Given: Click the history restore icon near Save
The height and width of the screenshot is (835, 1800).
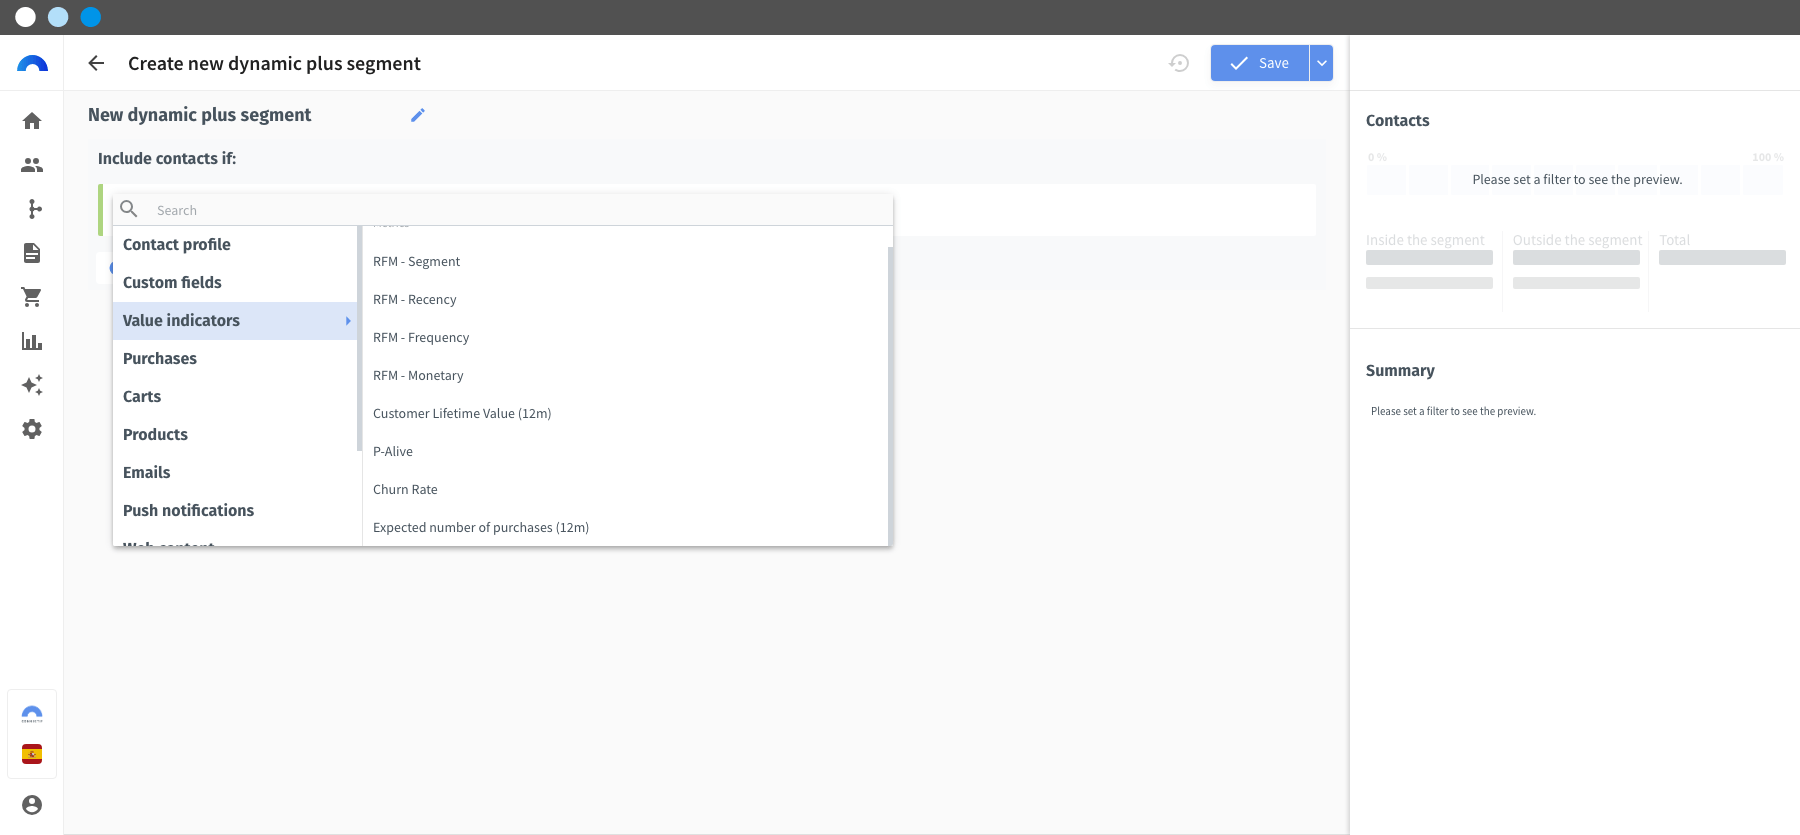Looking at the screenshot, I should click(x=1179, y=63).
